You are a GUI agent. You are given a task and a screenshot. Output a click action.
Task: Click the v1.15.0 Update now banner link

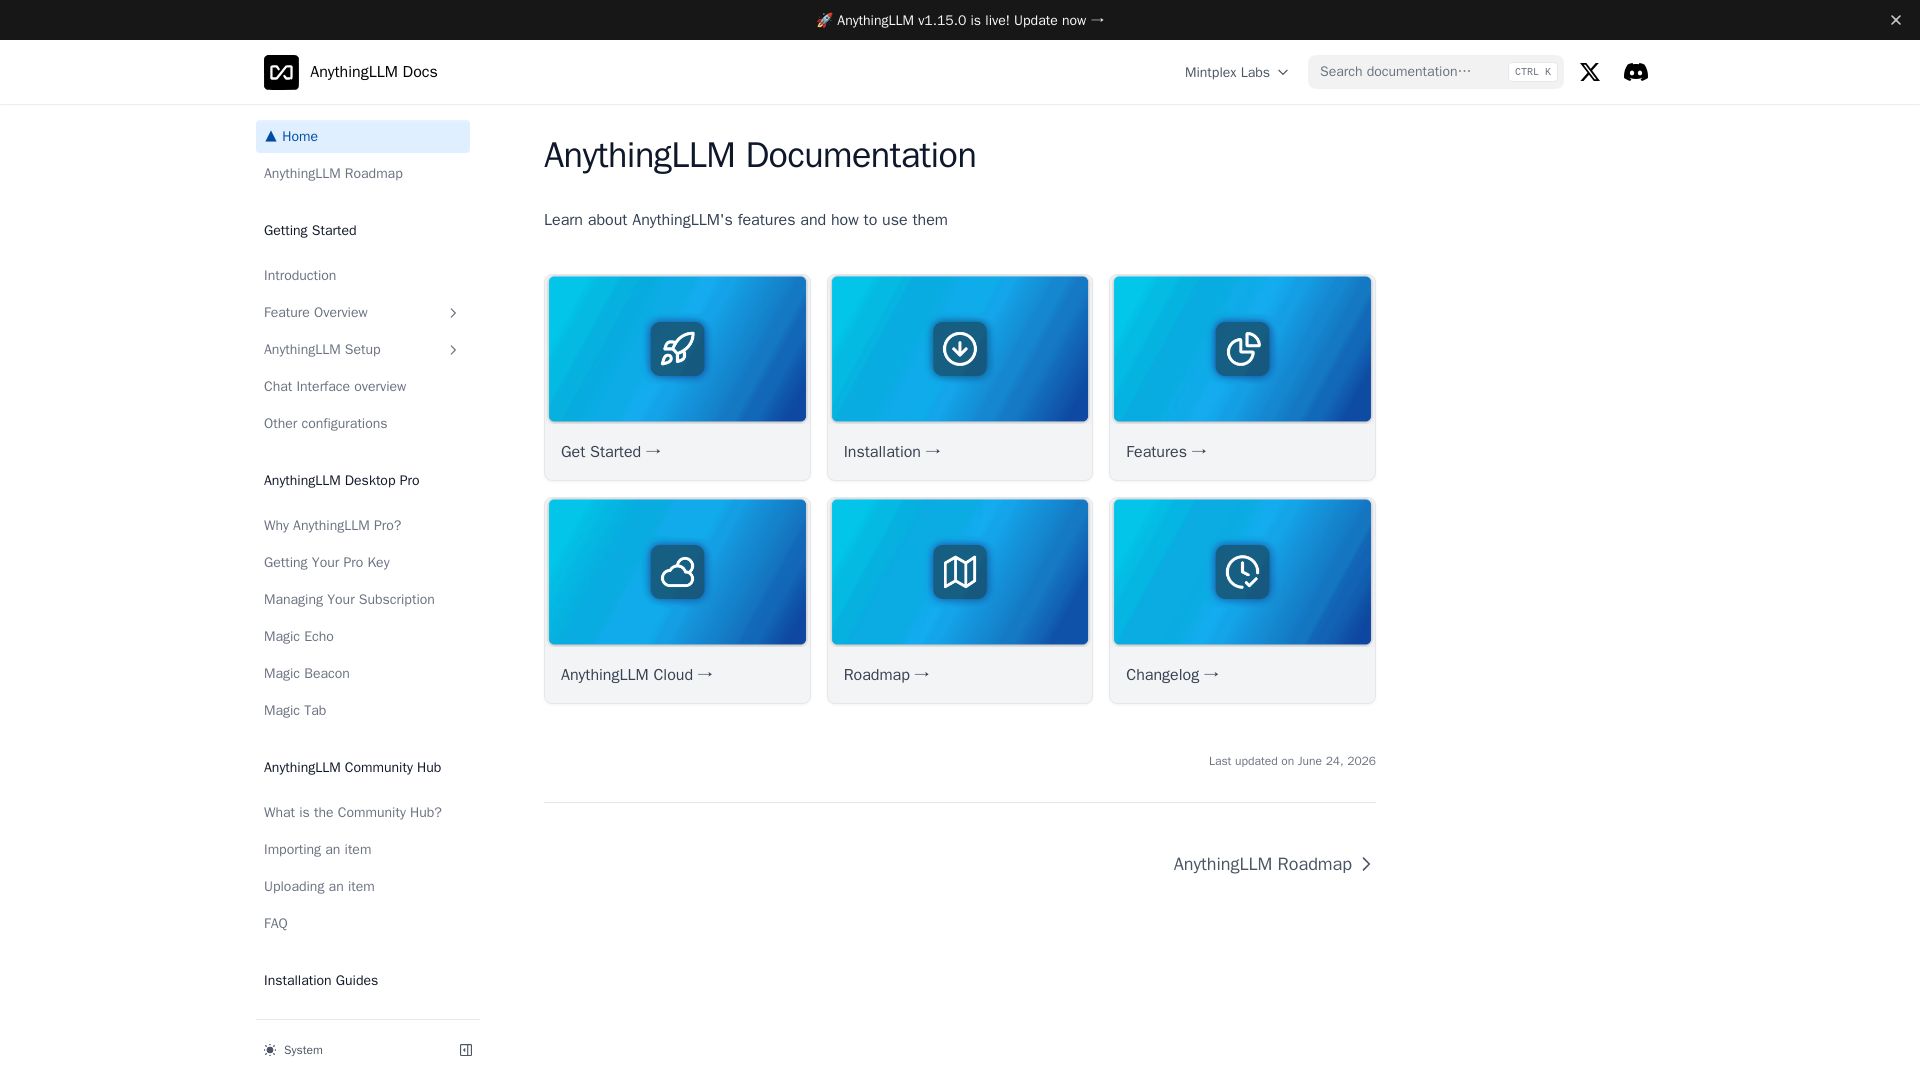[x=960, y=20]
